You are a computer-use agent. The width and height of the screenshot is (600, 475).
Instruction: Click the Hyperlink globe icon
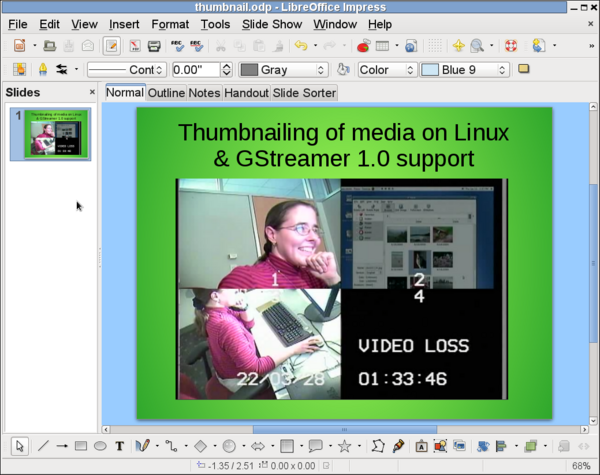click(411, 46)
